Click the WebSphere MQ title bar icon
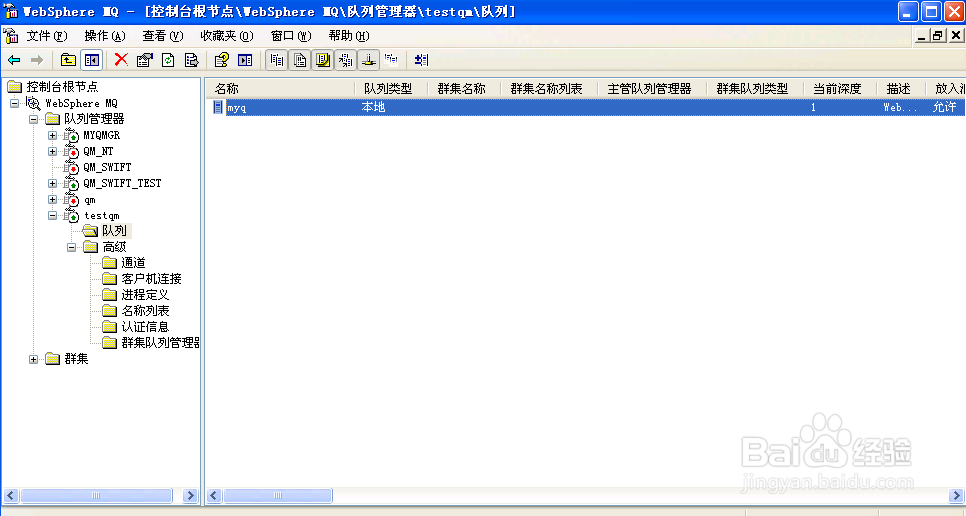The image size is (966, 516). 10,10
